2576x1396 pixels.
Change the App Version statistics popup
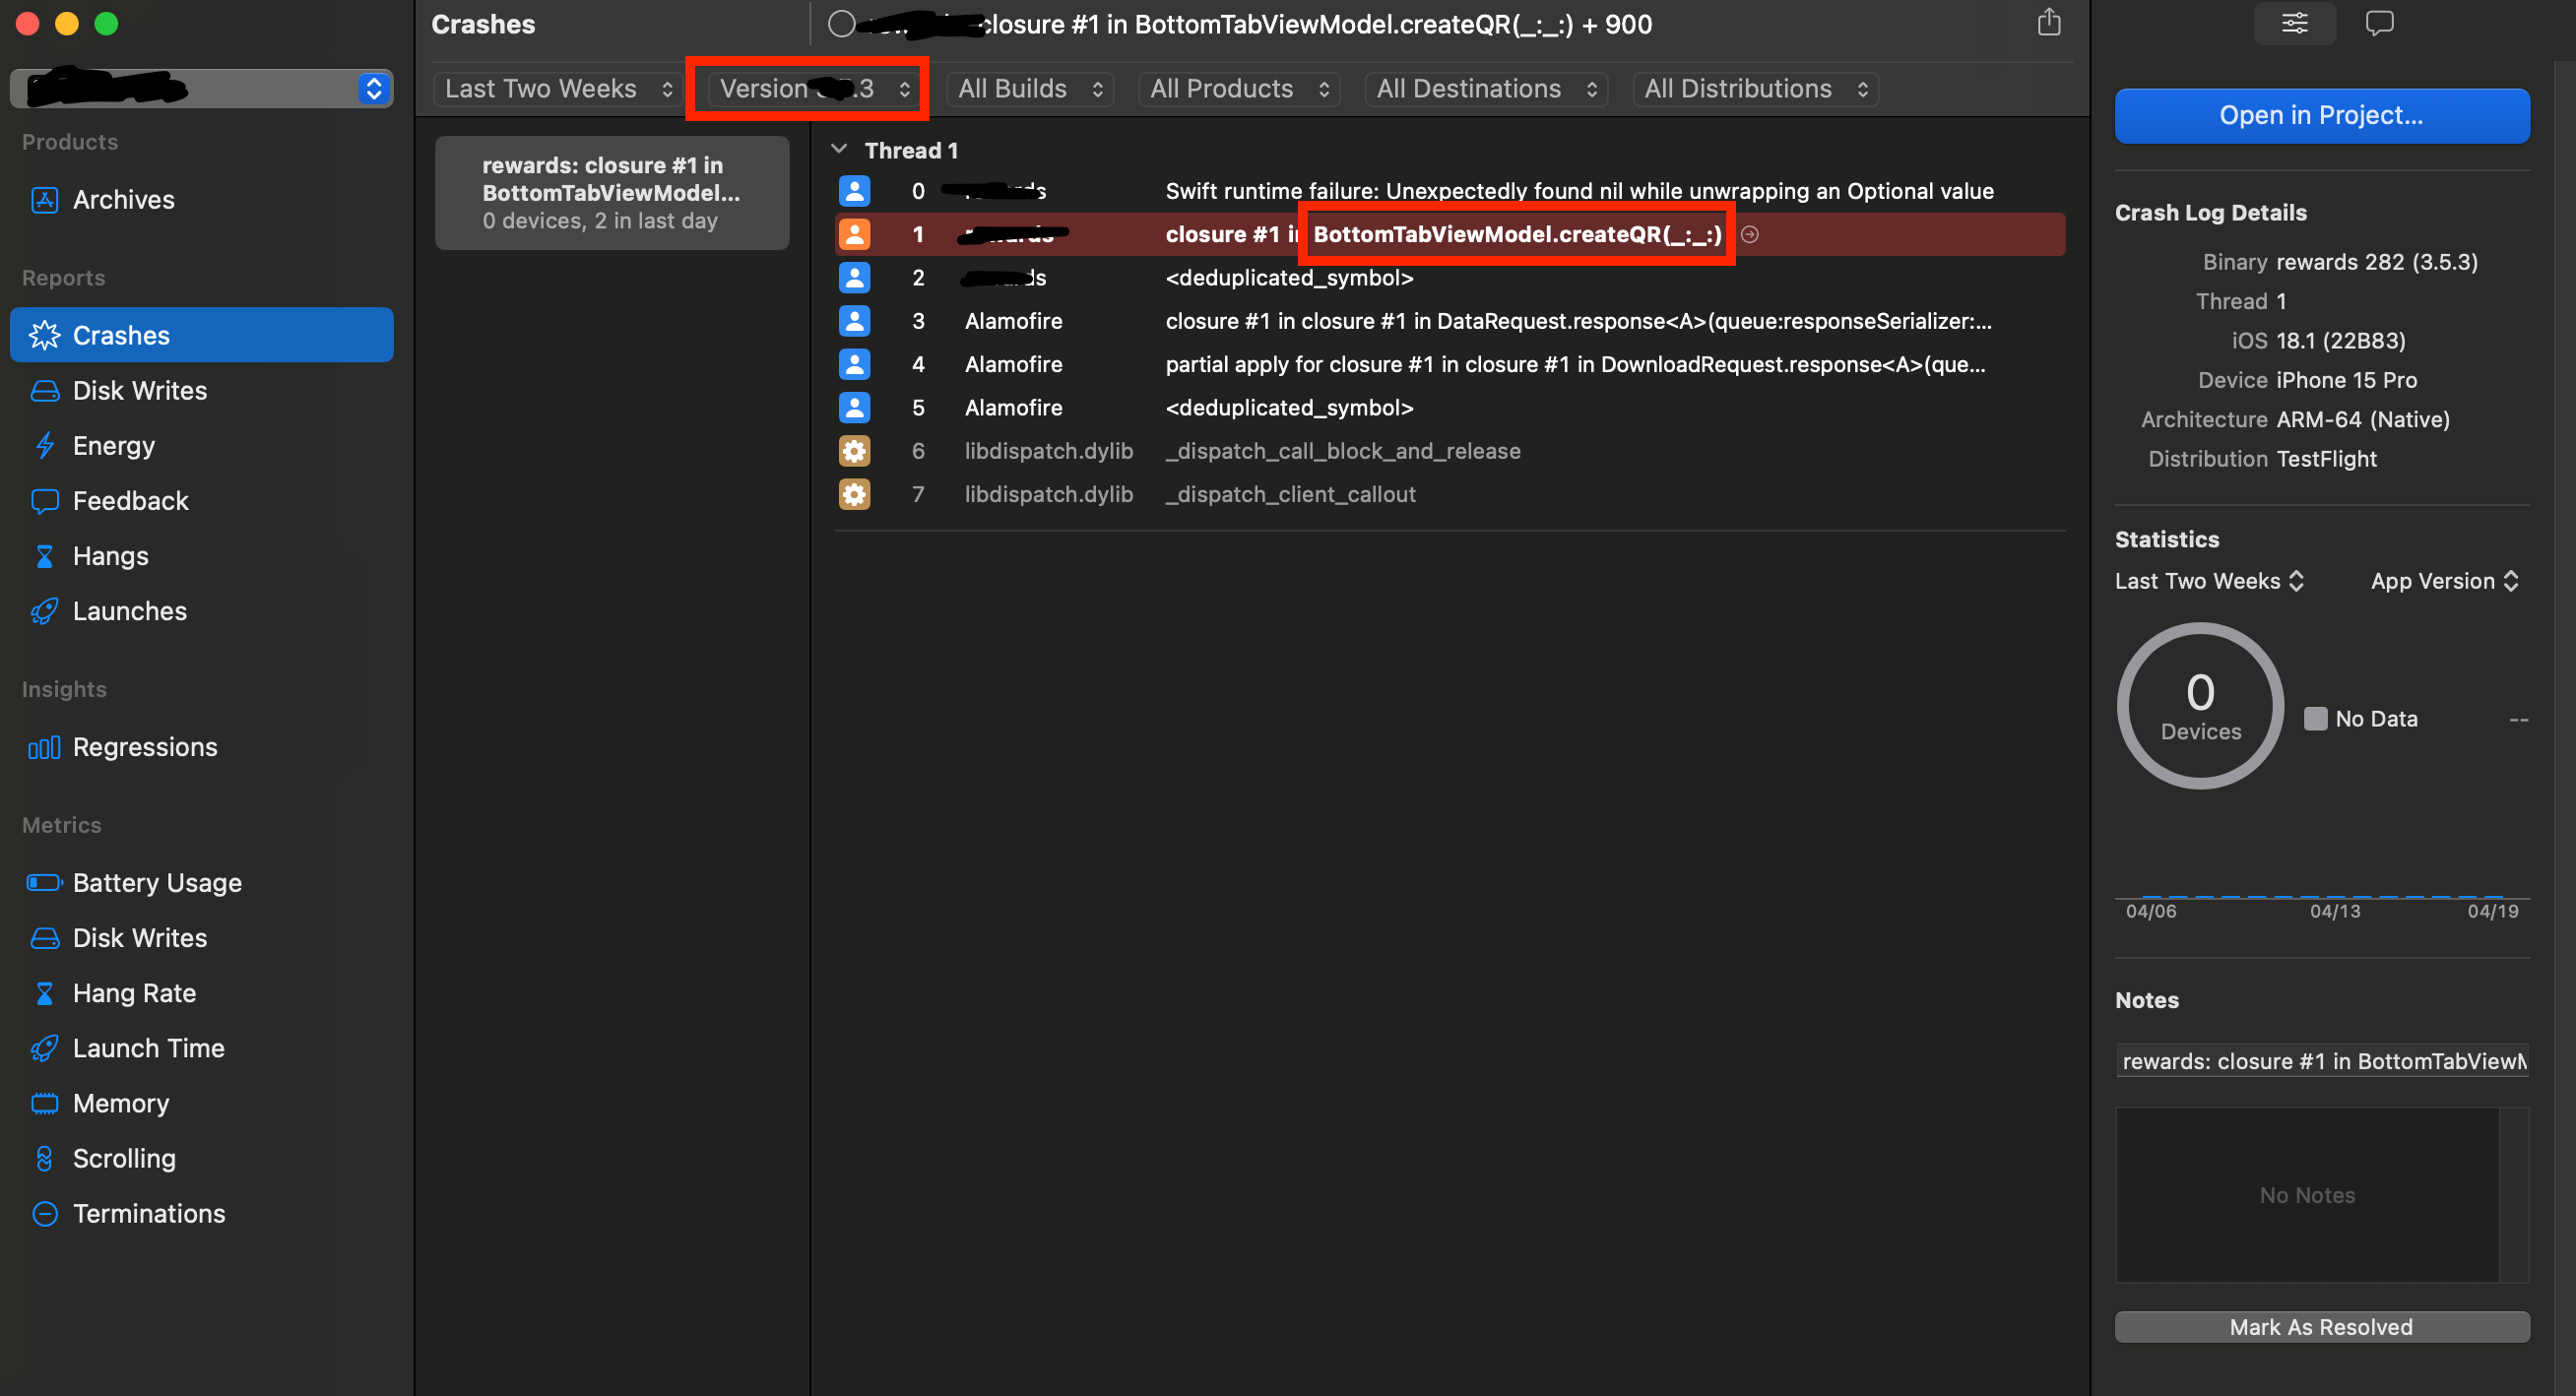pyautogui.click(x=2443, y=581)
